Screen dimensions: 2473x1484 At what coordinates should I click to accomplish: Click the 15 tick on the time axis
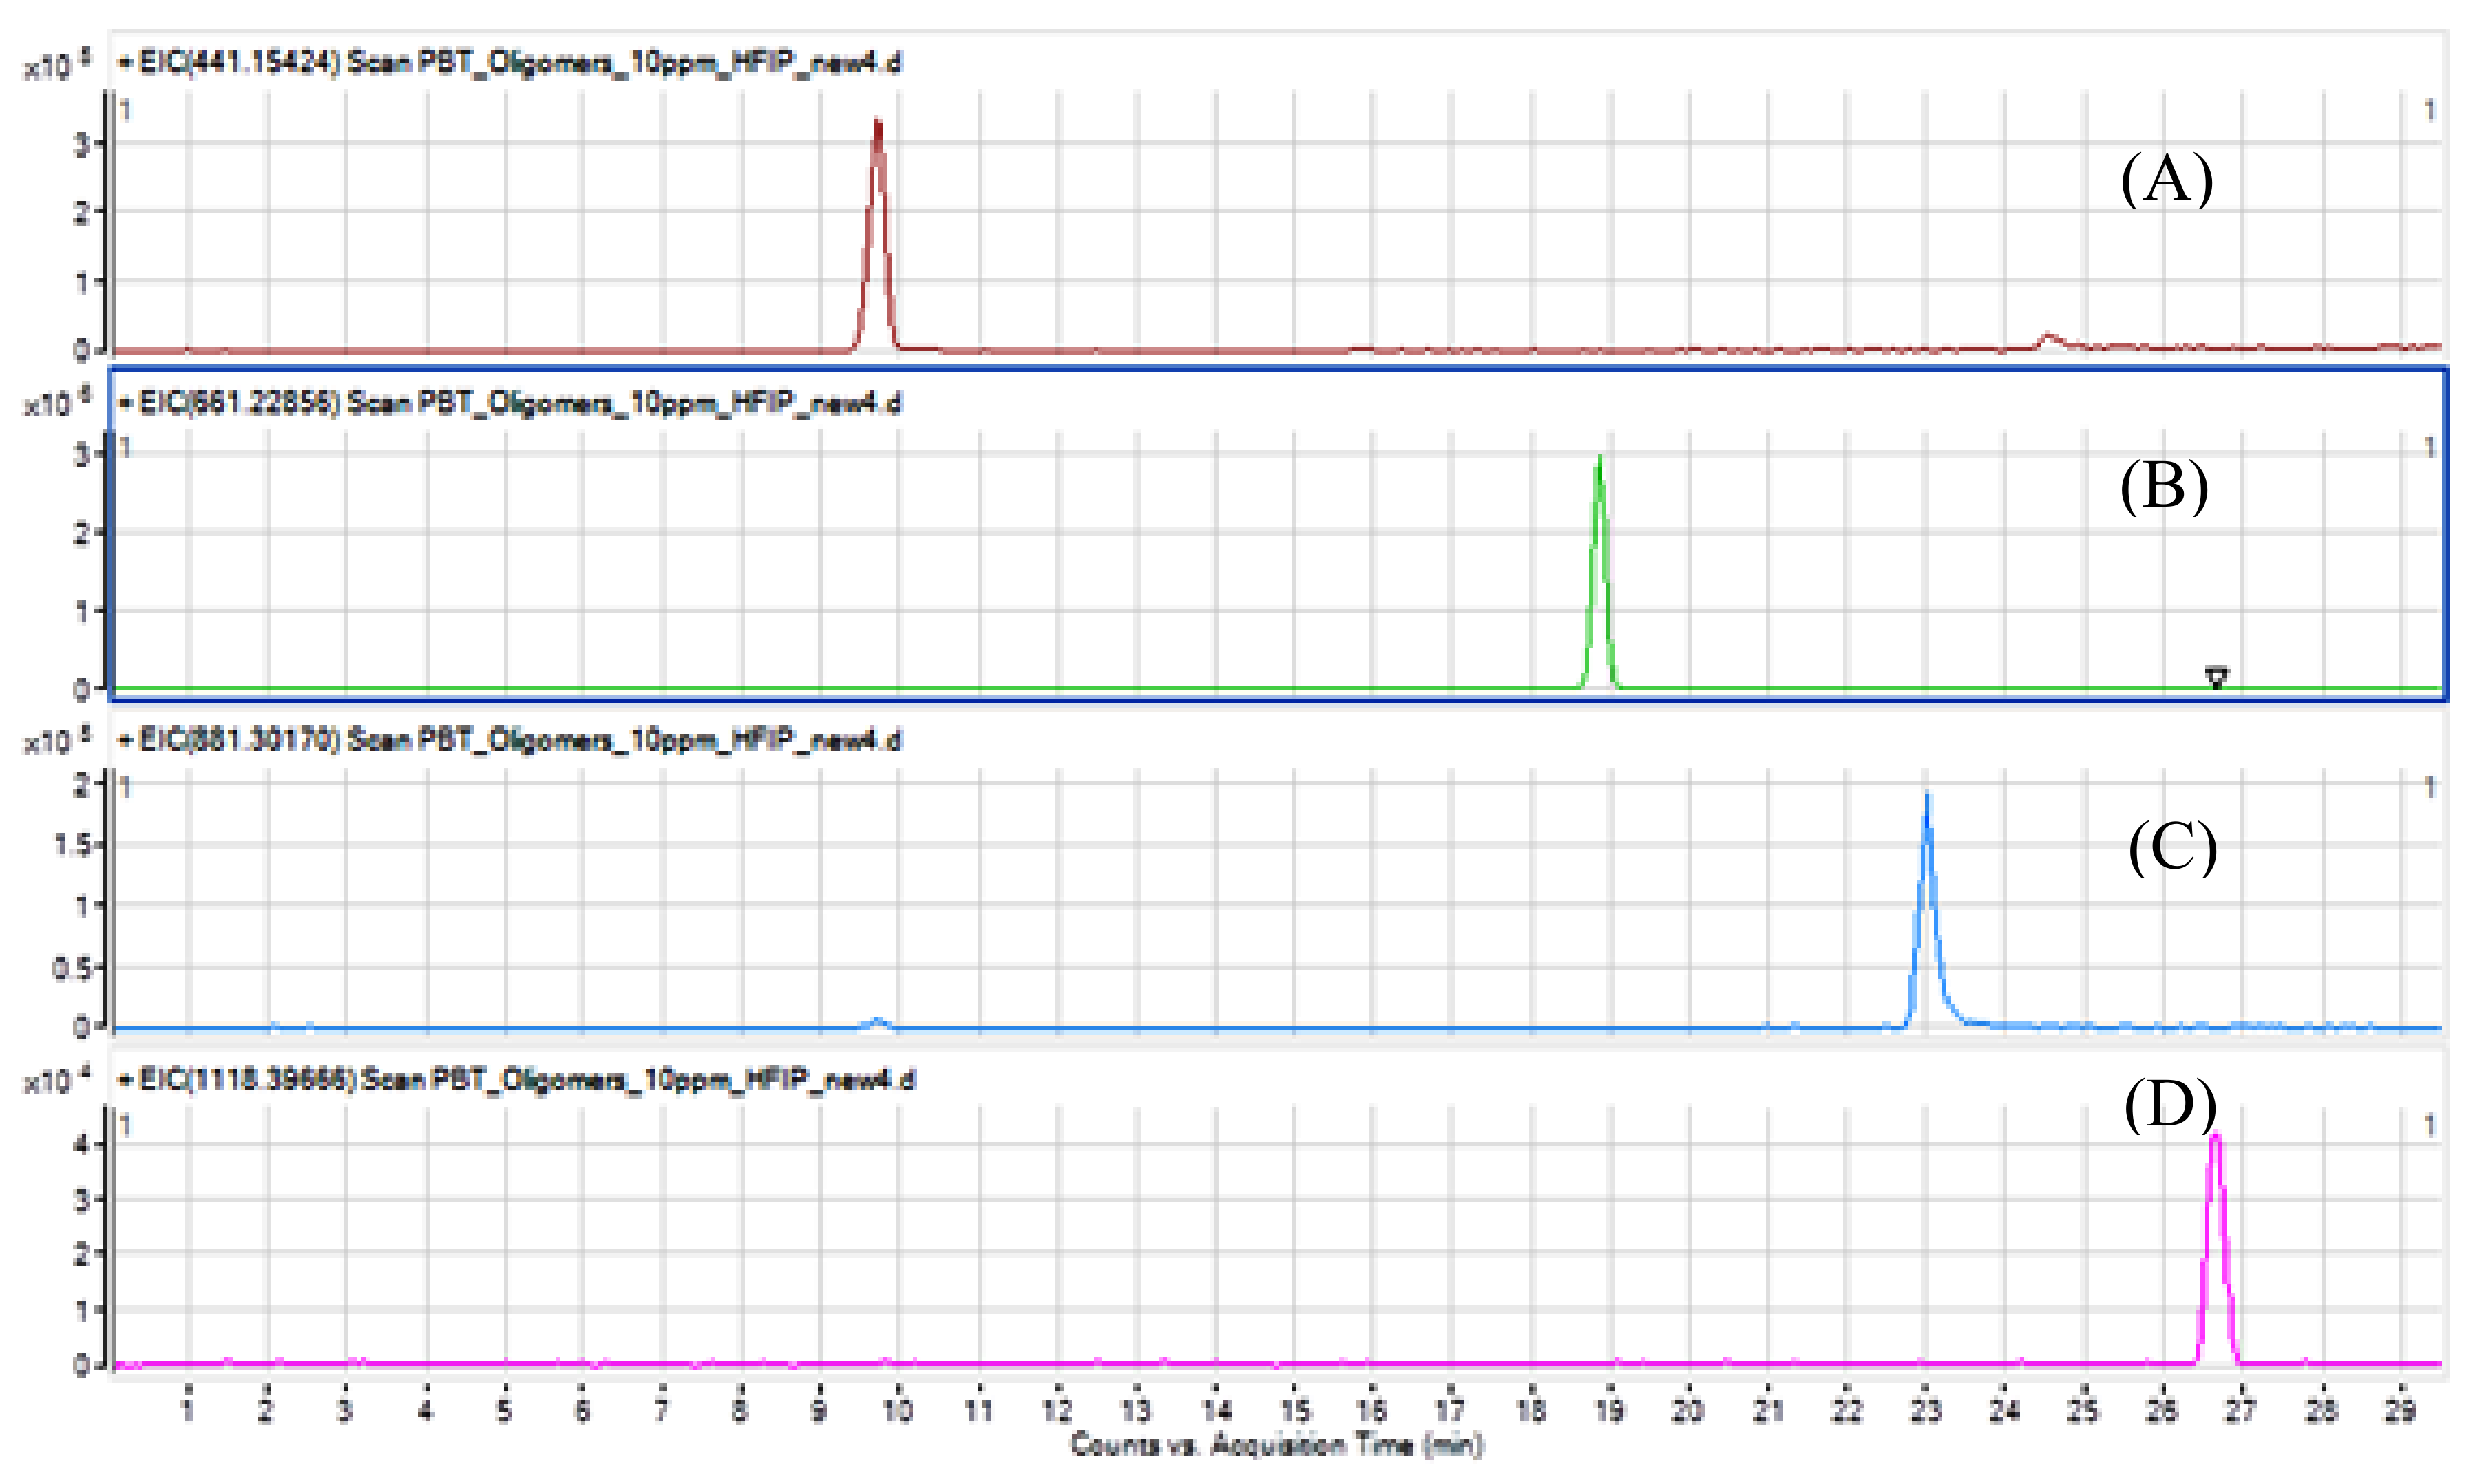coord(1294,1410)
